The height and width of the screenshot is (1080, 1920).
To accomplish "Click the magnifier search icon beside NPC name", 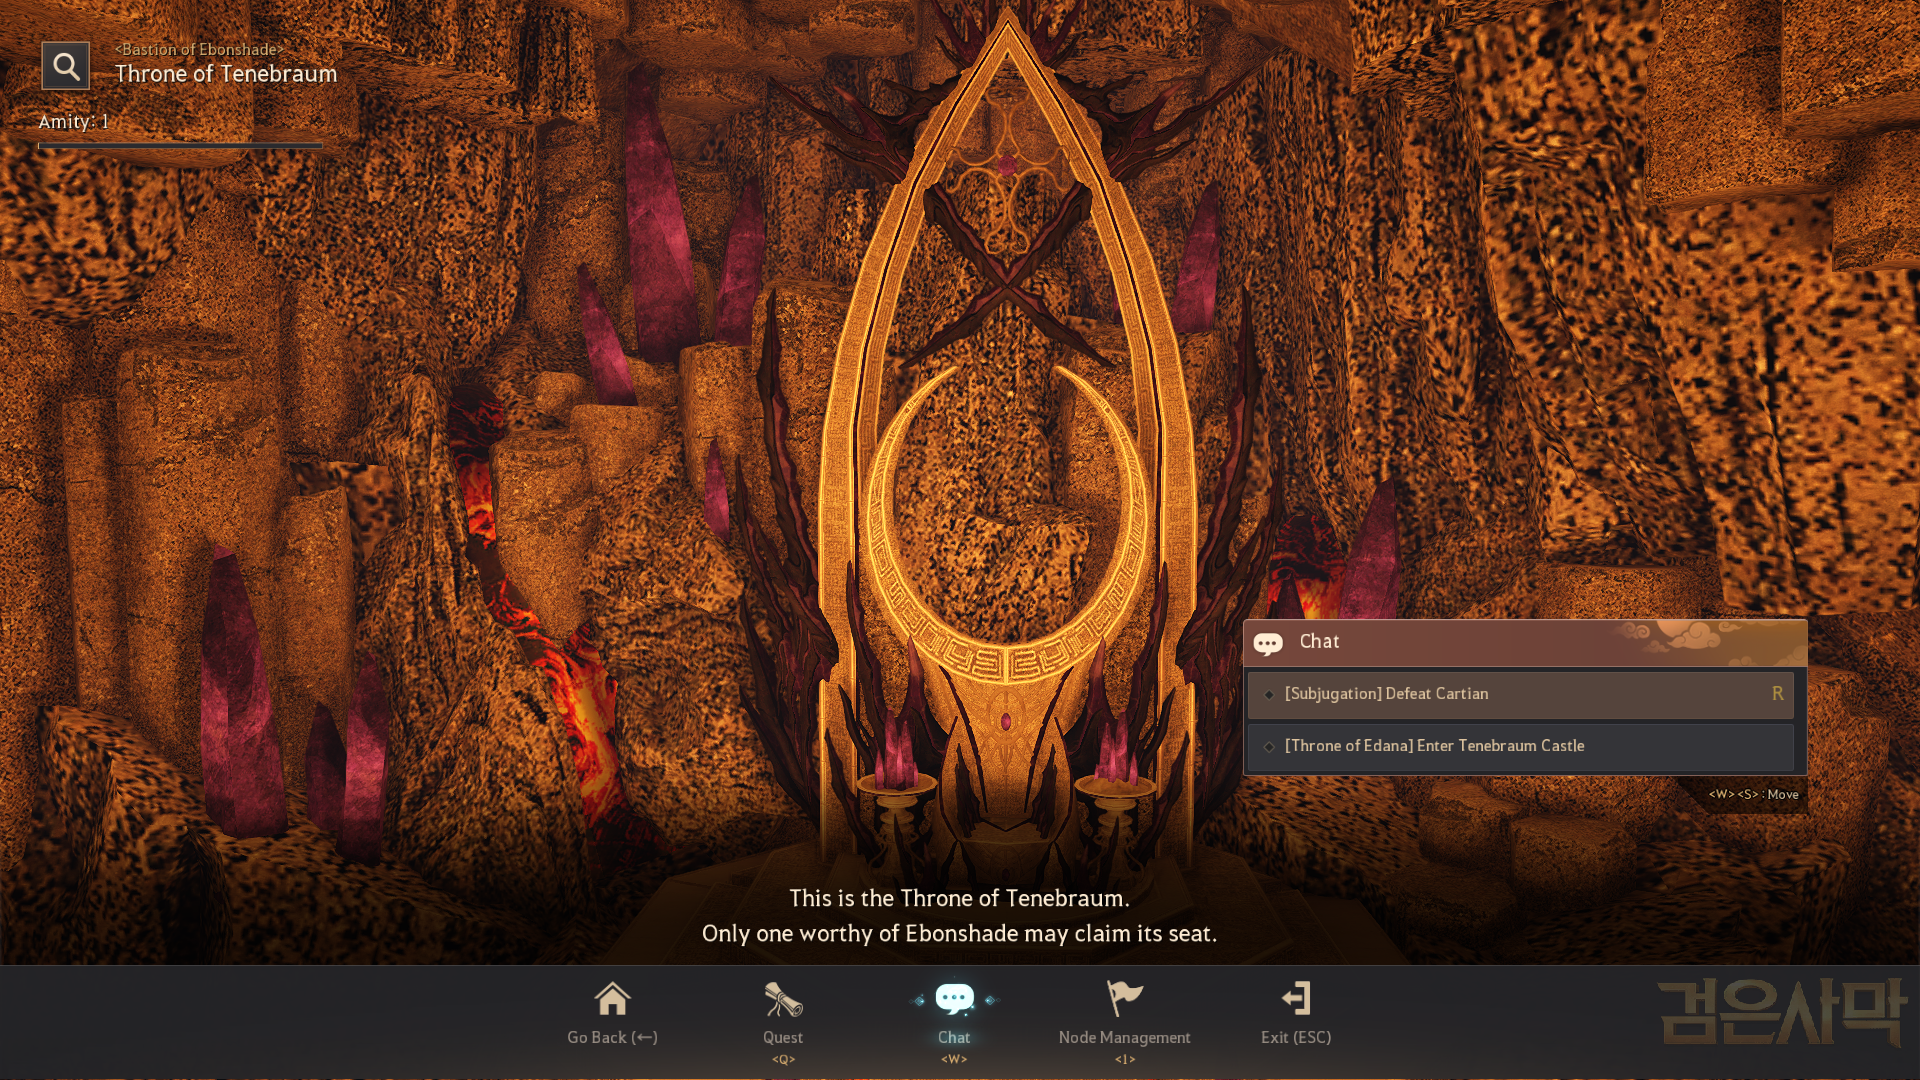I will point(66,66).
